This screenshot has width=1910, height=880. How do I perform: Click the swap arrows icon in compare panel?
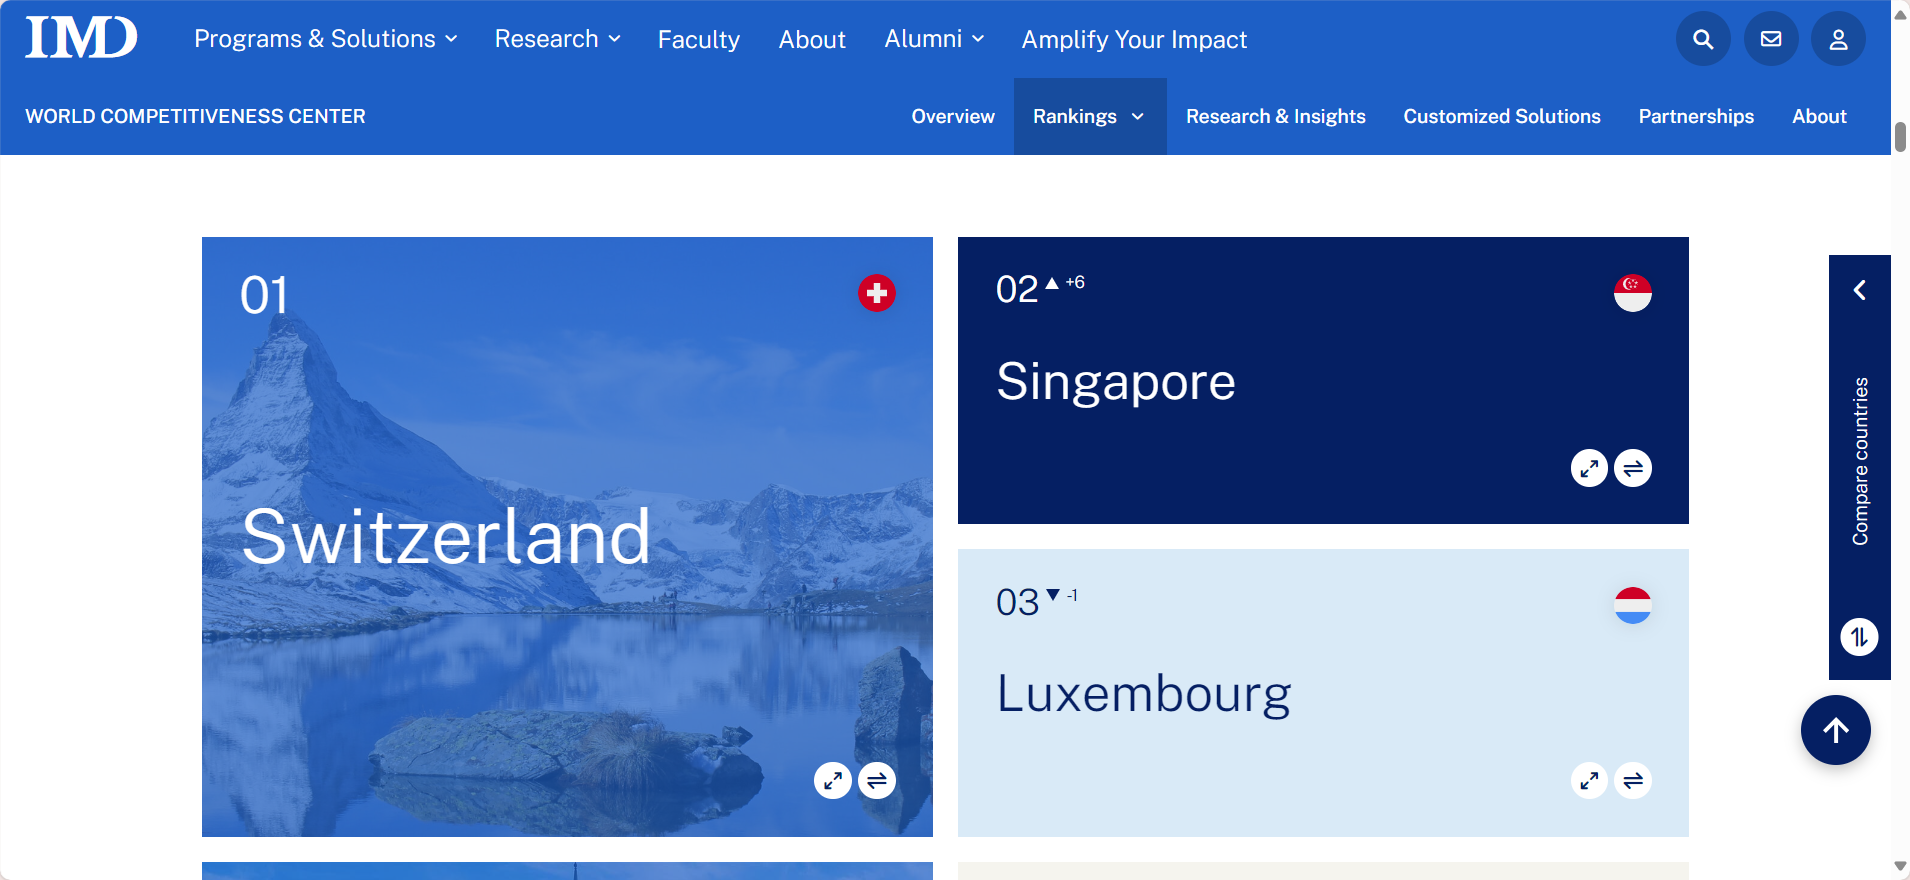coord(1859,637)
